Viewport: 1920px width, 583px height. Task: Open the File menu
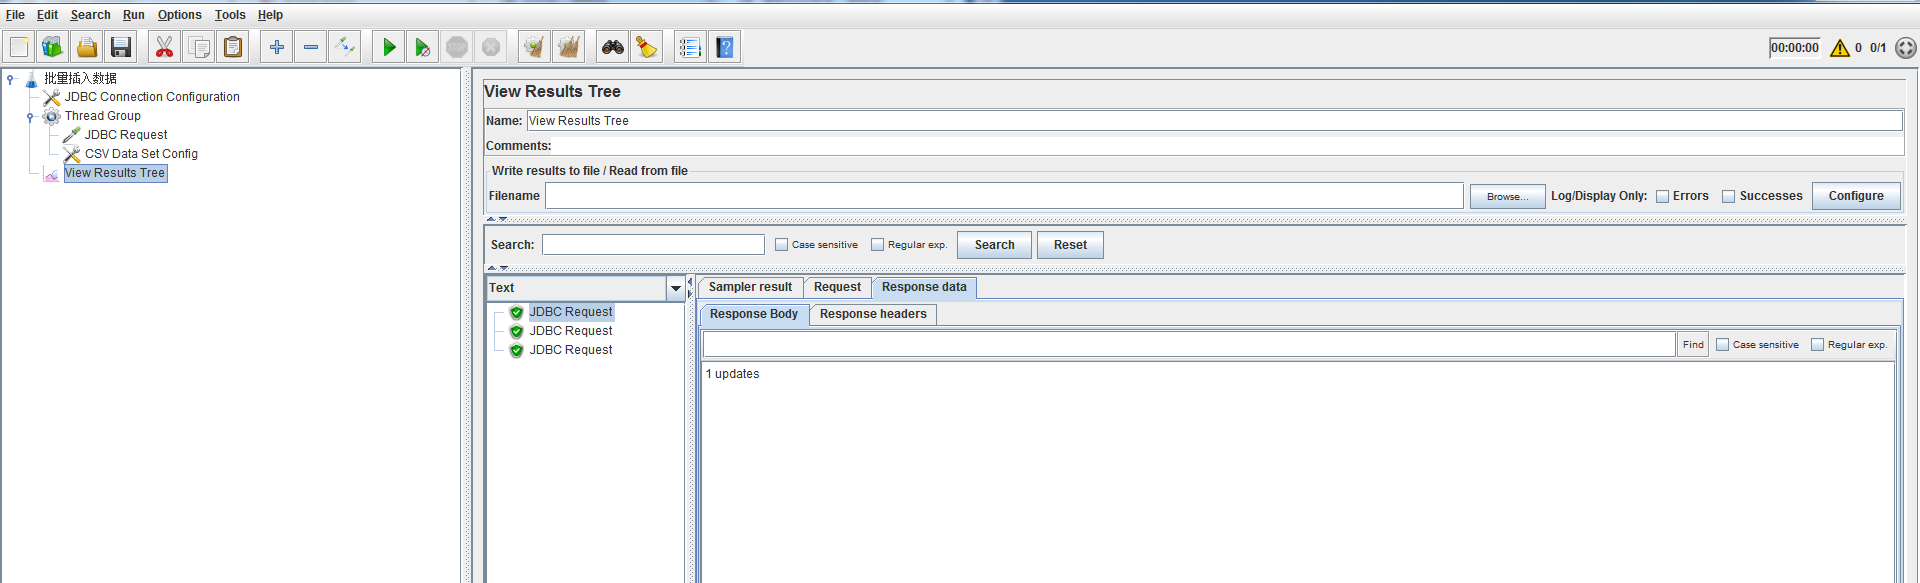[x=15, y=15]
